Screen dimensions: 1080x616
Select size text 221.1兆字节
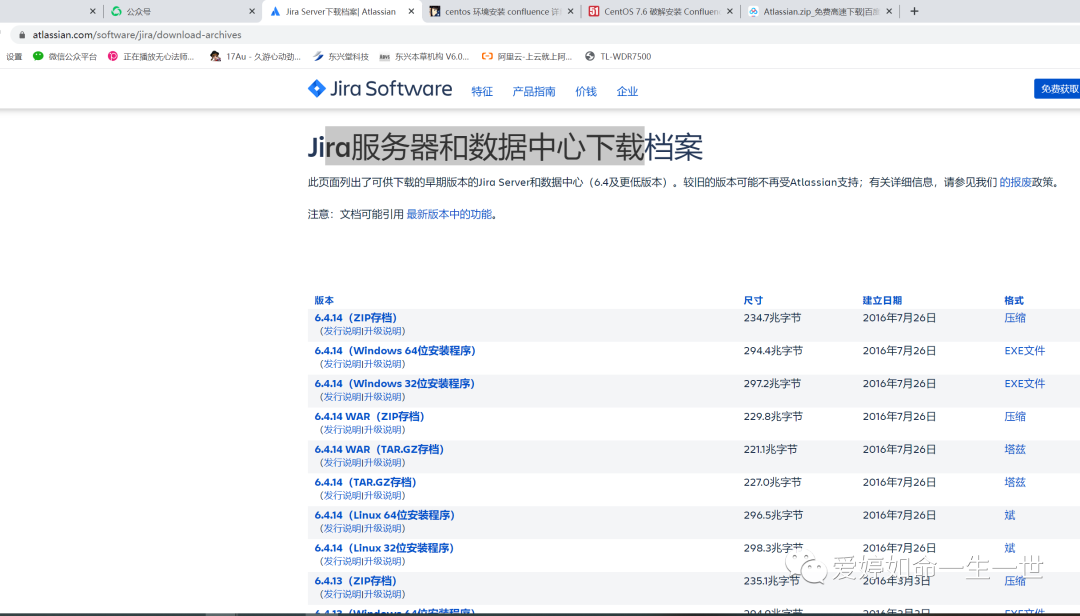770,449
